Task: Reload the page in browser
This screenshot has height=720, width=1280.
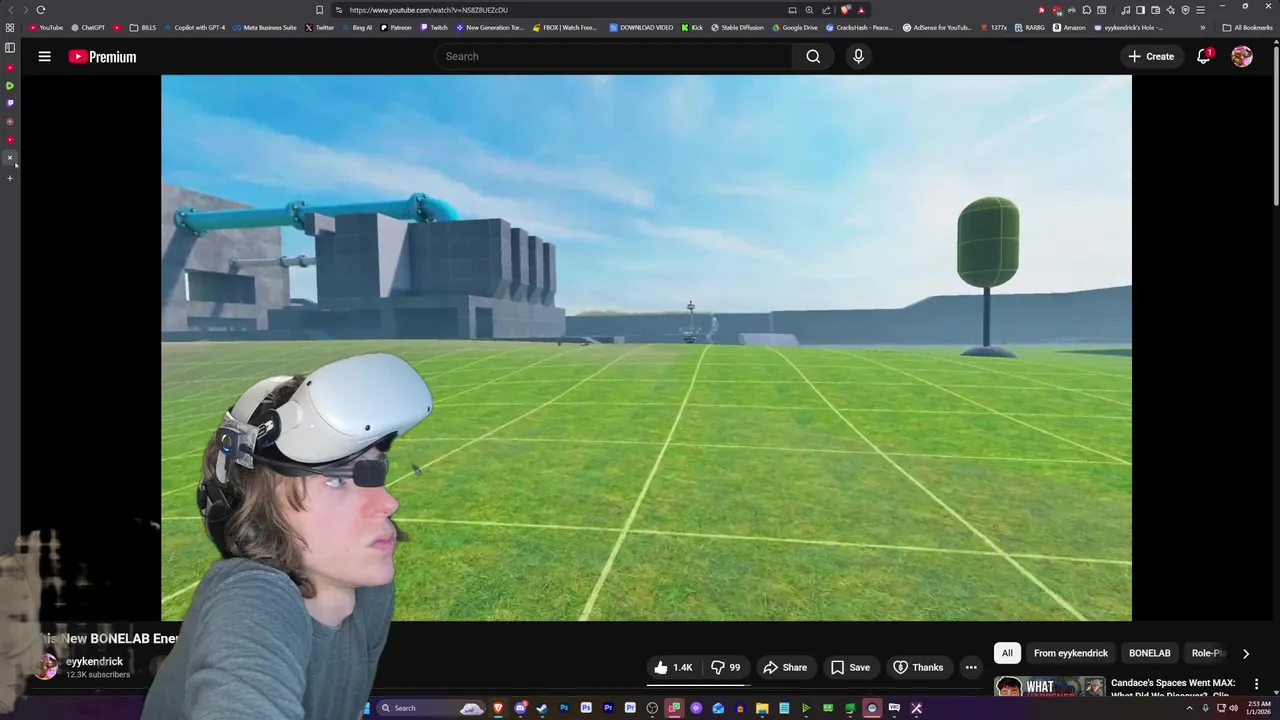Action: [41, 10]
